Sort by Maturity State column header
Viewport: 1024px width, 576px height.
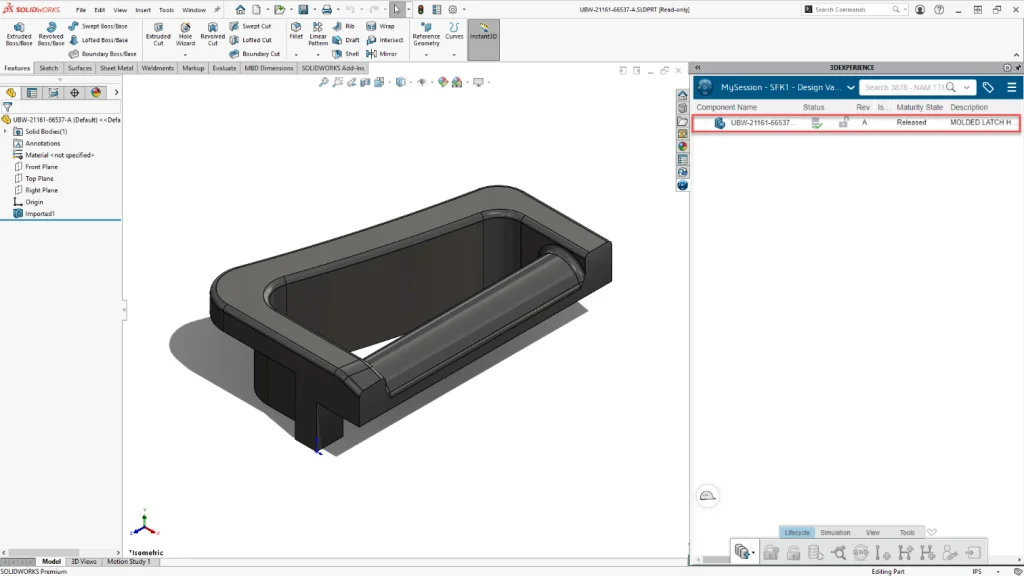tap(919, 107)
